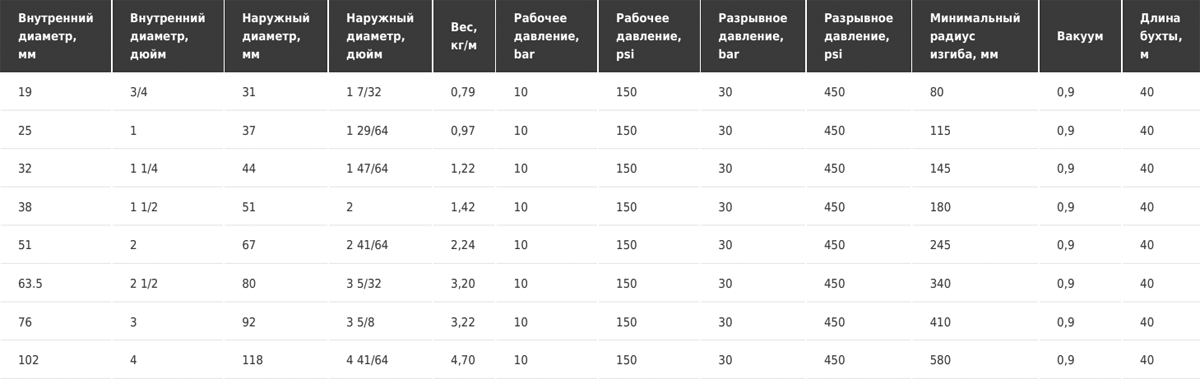Viewport: 1200px width, 379px height.
Task: Select the bend radius cell '580'
Action: (939, 360)
